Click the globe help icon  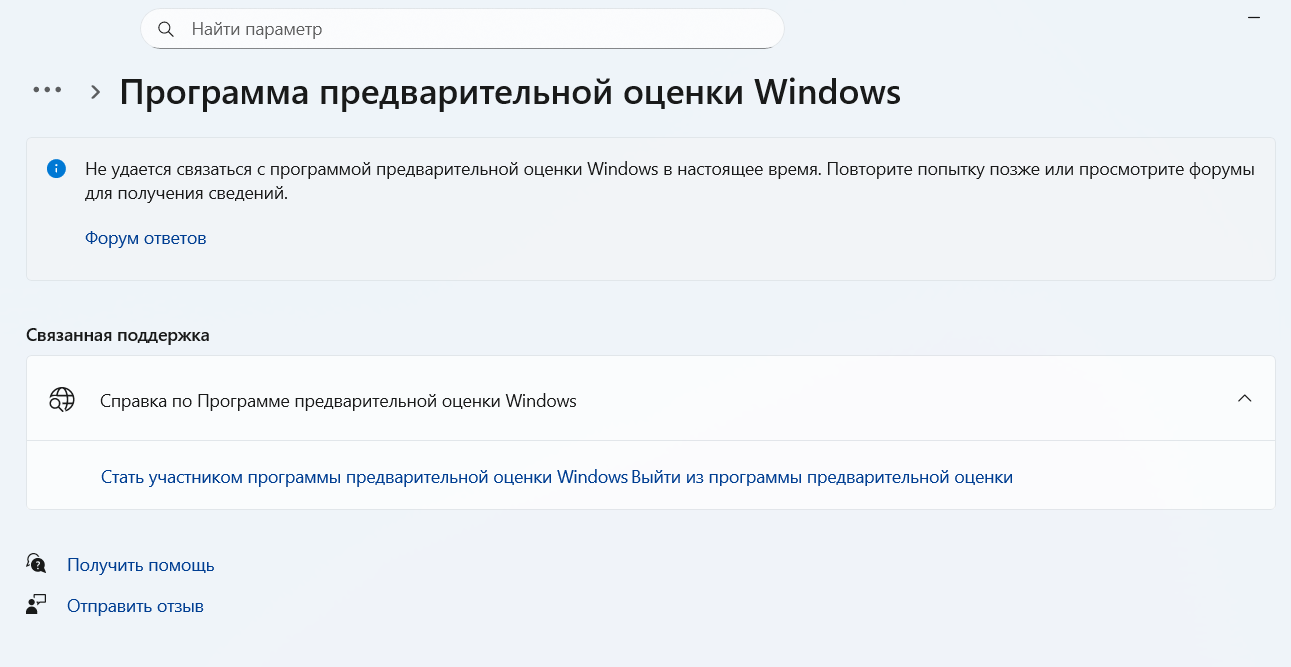tap(62, 400)
